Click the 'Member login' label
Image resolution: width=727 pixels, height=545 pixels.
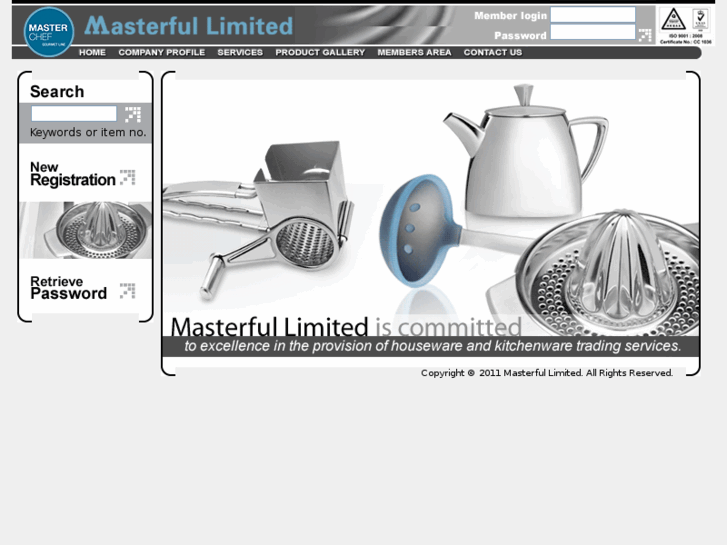pyautogui.click(x=510, y=16)
